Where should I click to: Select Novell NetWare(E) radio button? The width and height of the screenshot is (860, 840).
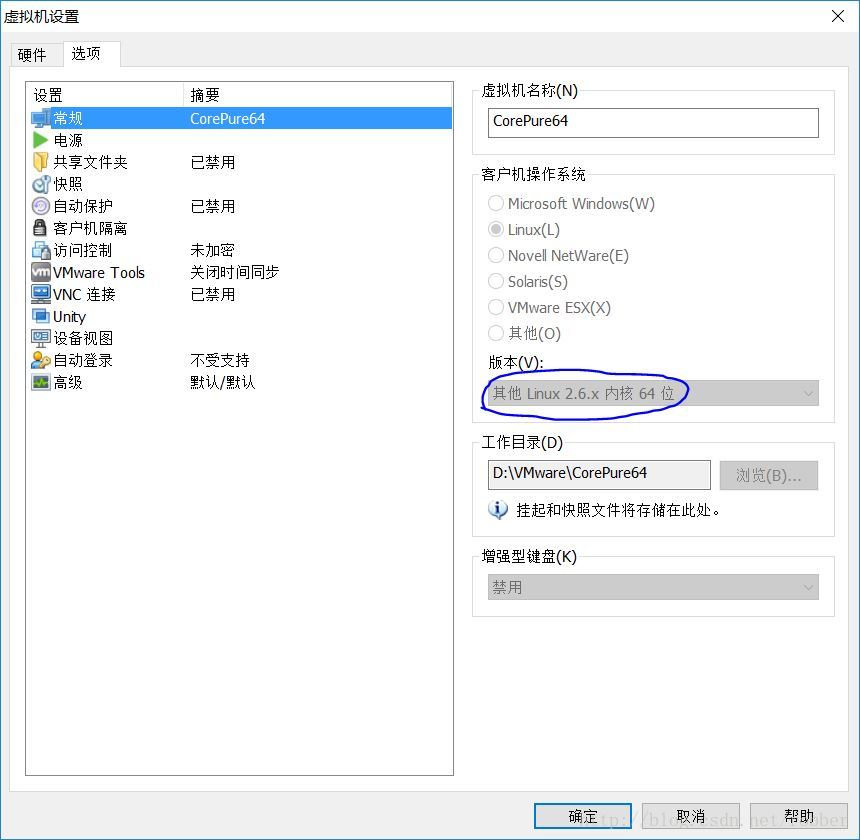click(496, 255)
